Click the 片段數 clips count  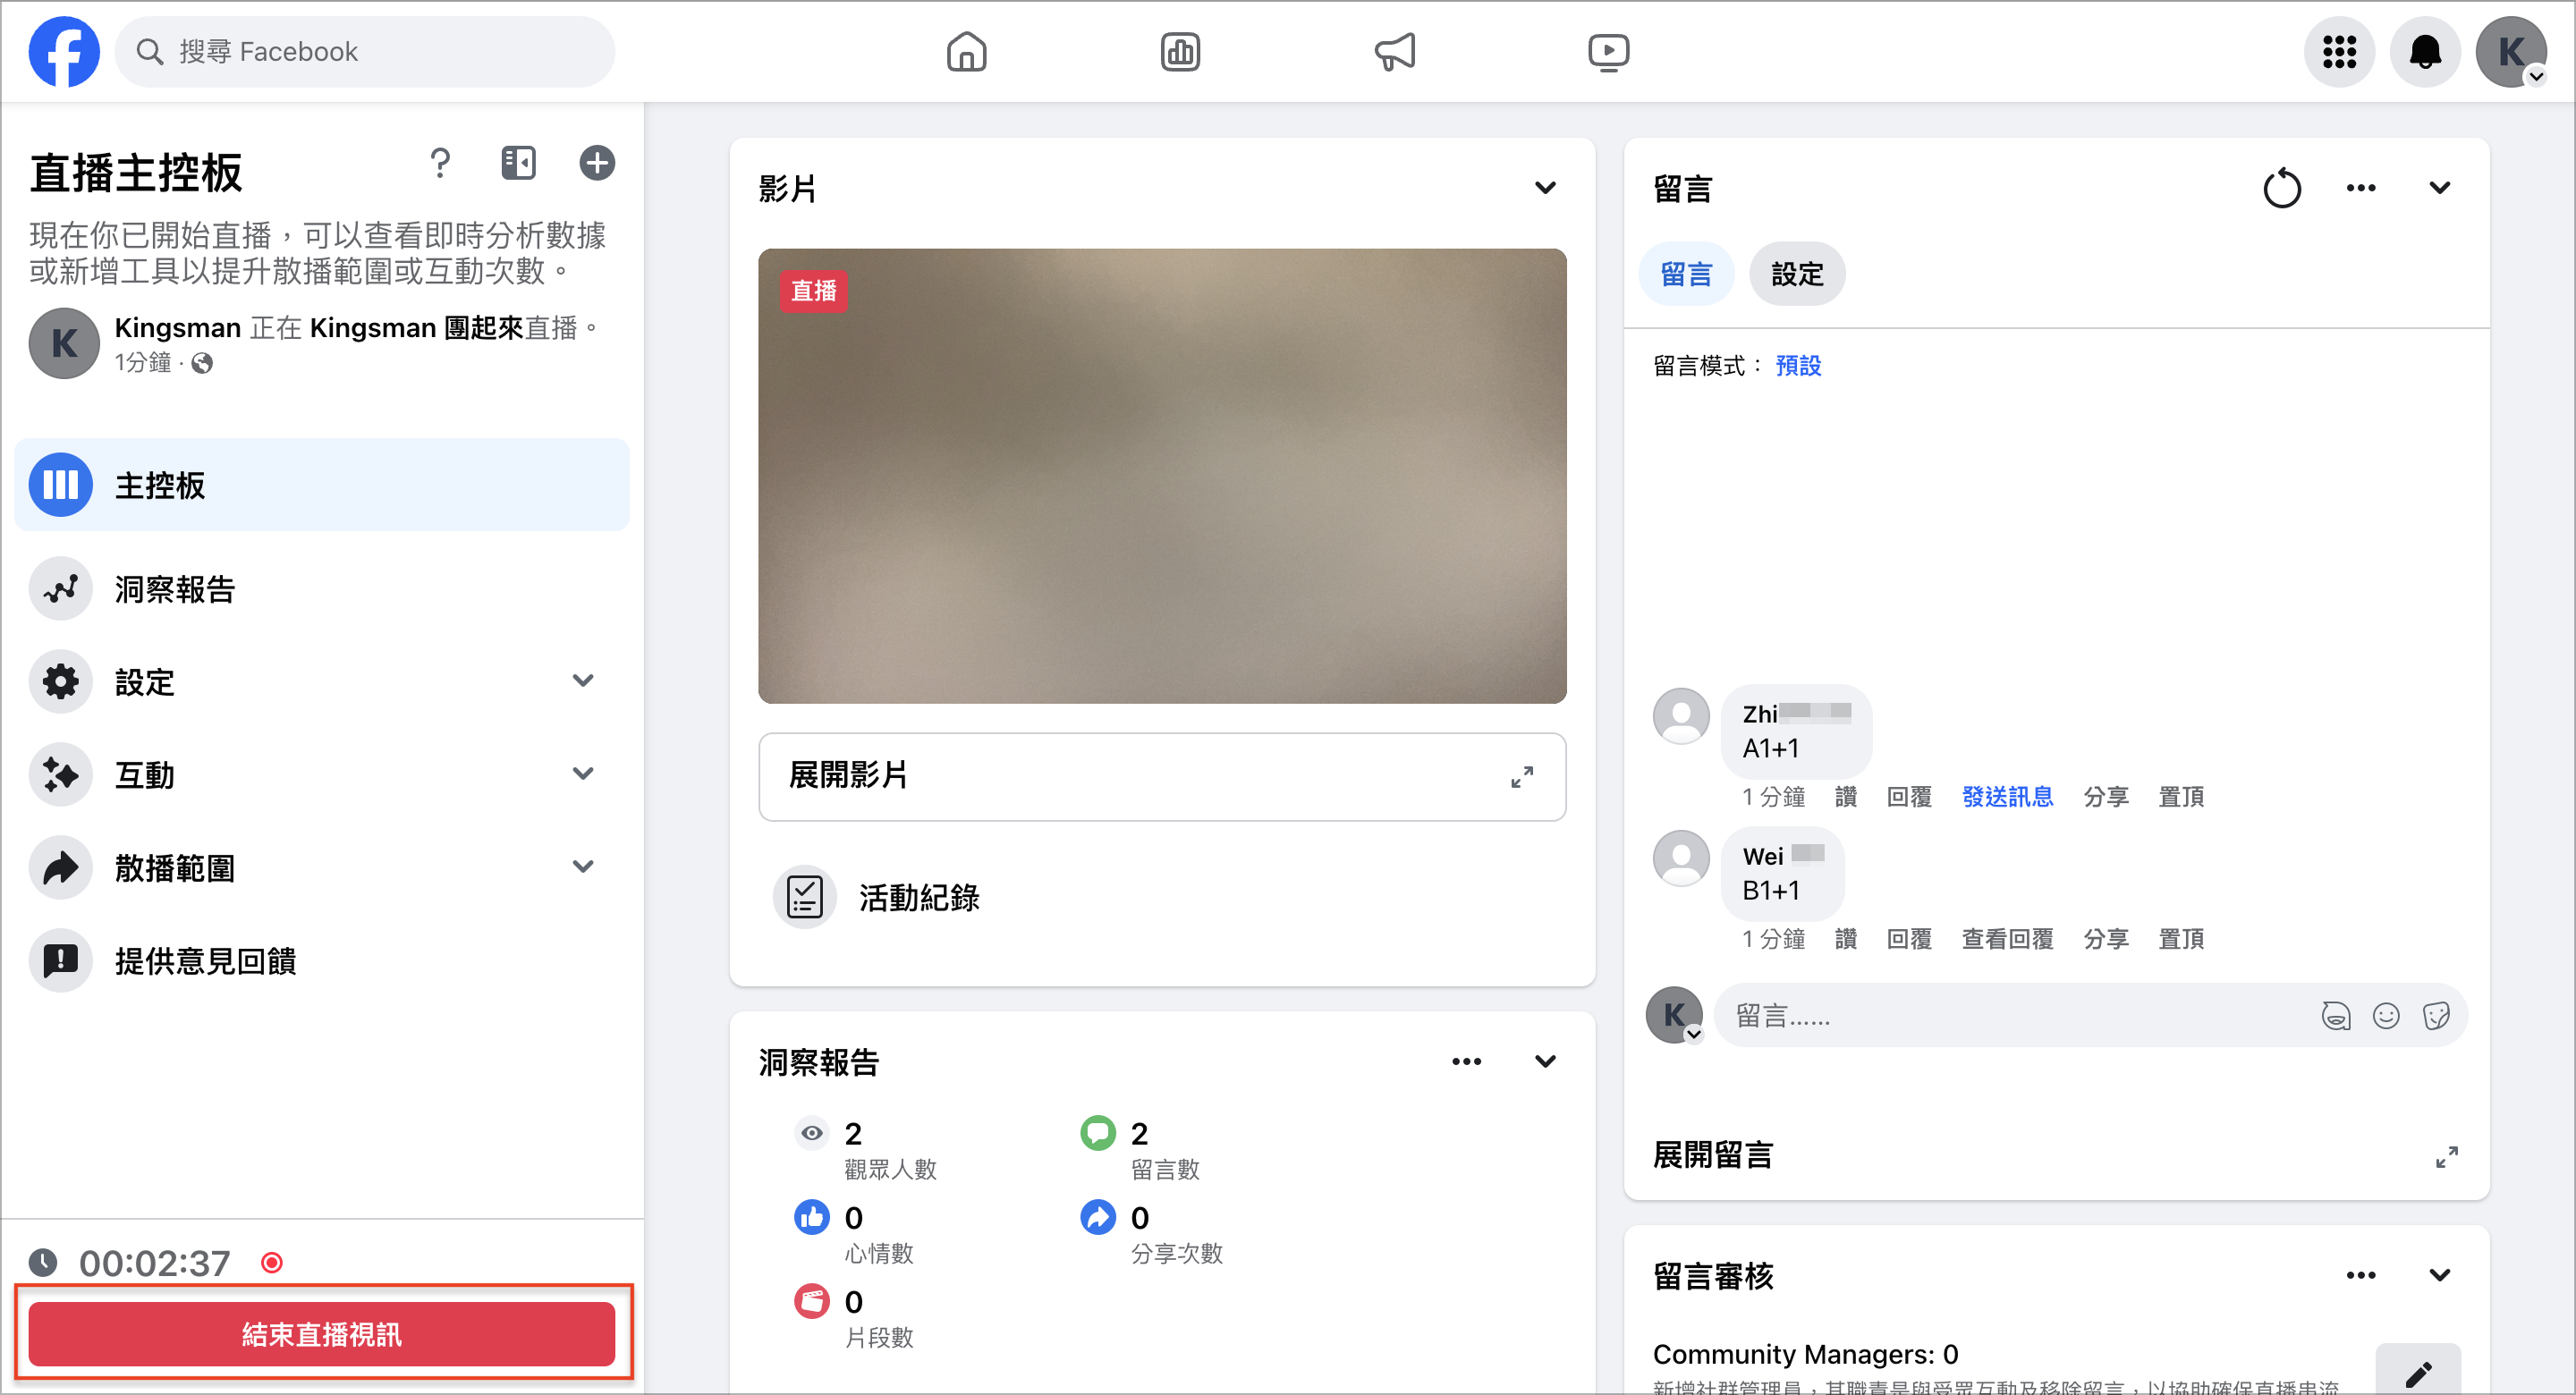(x=854, y=1317)
